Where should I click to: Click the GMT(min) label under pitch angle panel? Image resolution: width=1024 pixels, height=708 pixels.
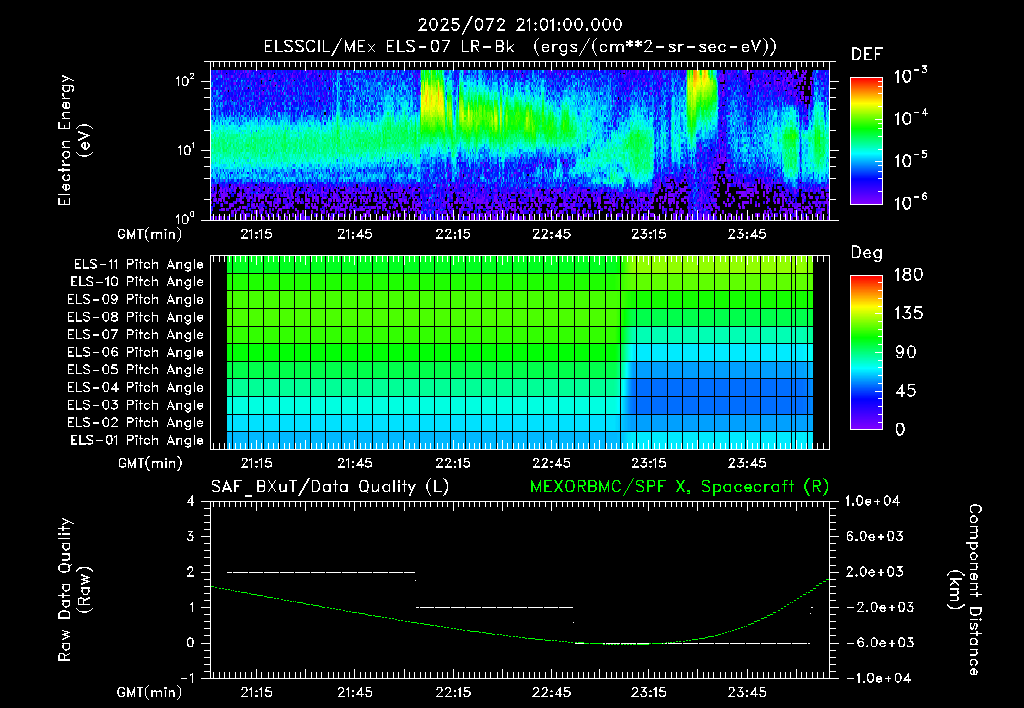[x=150, y=463]
